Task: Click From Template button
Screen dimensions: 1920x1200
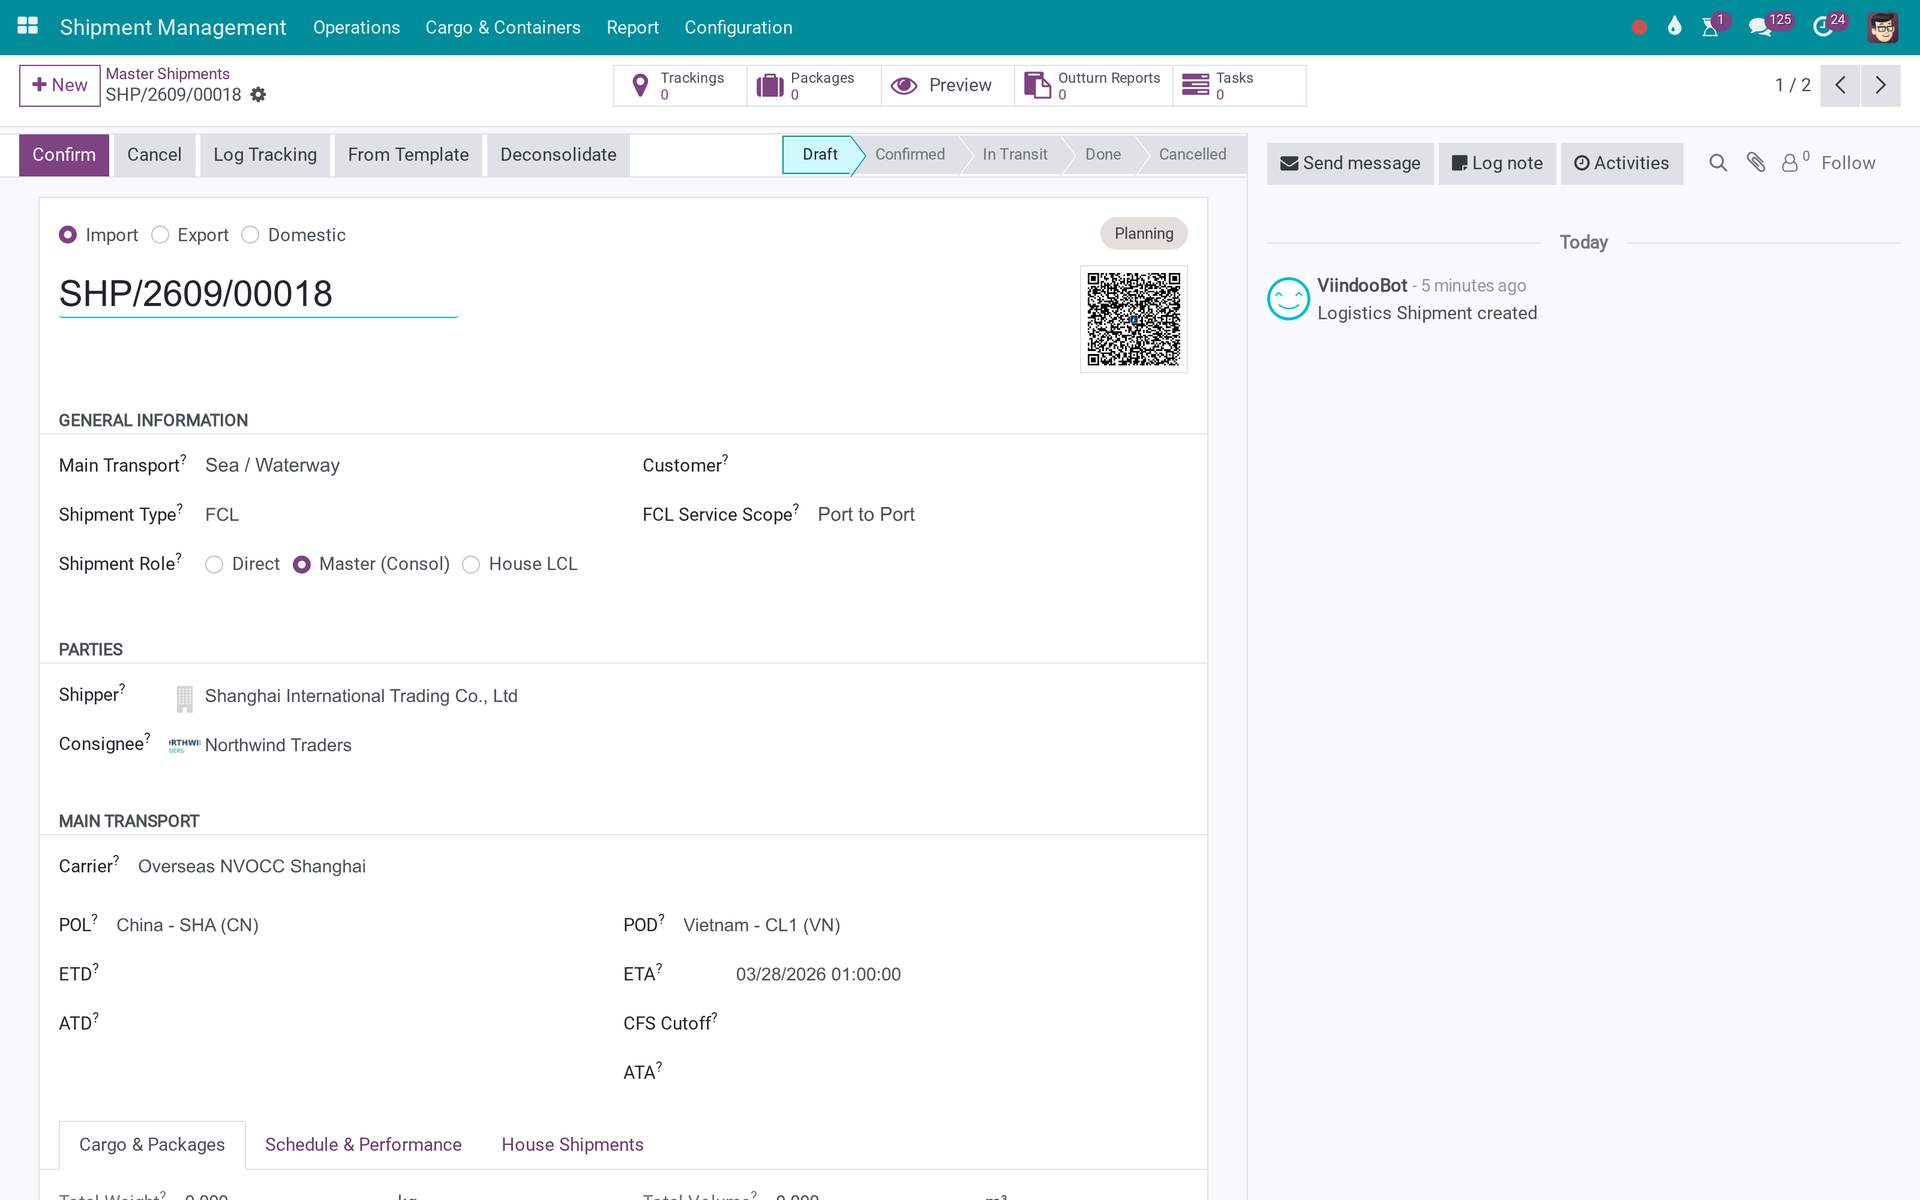Action: click(408, 155)
